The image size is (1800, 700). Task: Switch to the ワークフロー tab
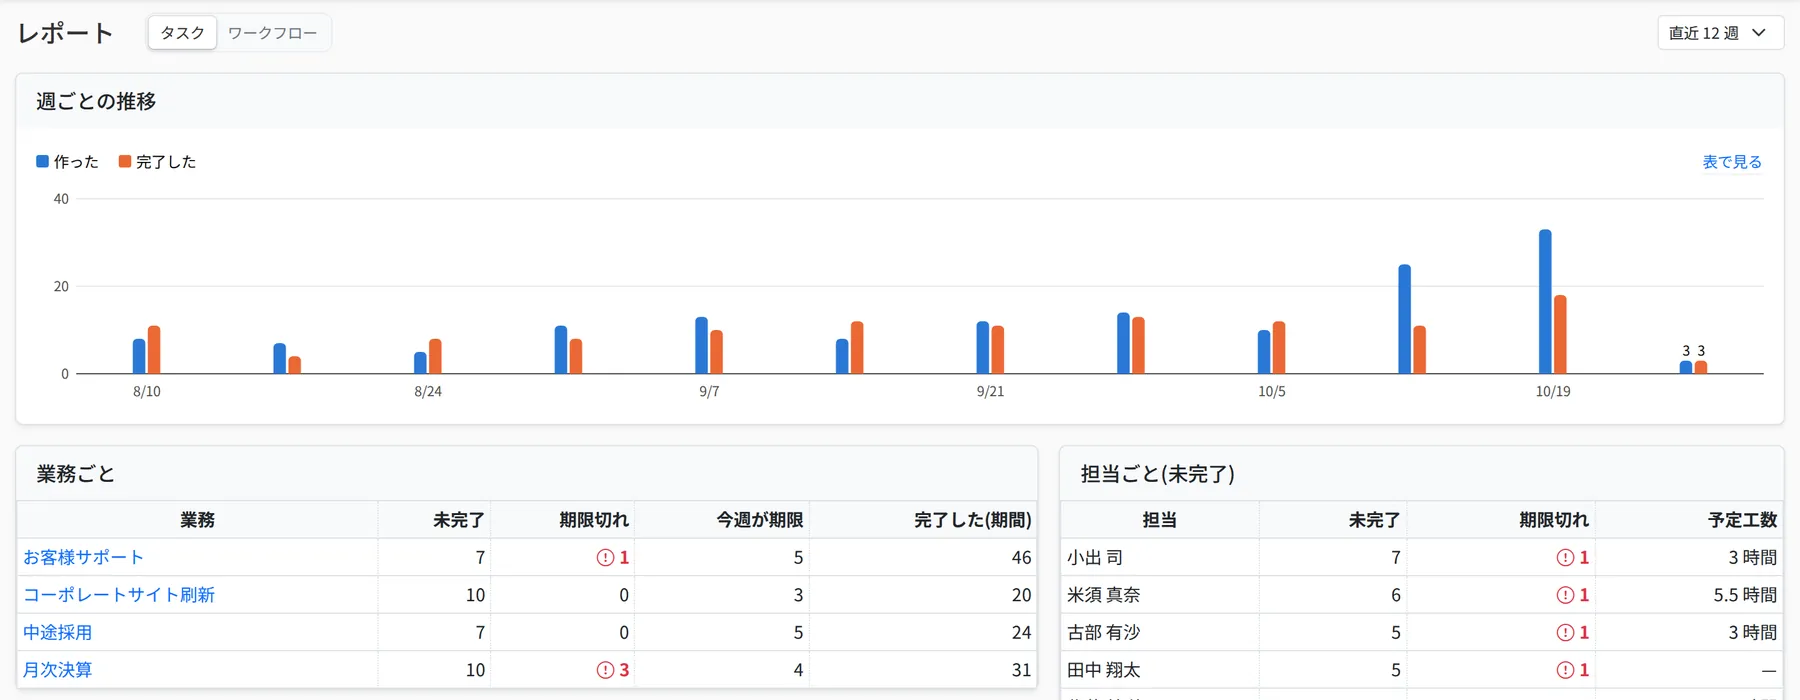(272, 33)
